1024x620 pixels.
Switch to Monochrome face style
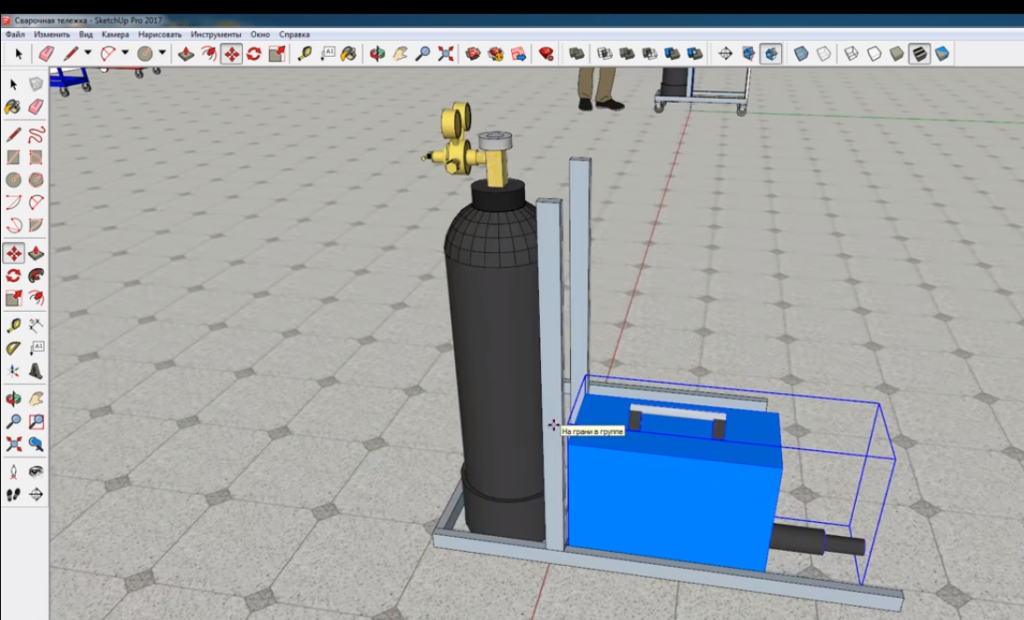(x=941, y=53)
